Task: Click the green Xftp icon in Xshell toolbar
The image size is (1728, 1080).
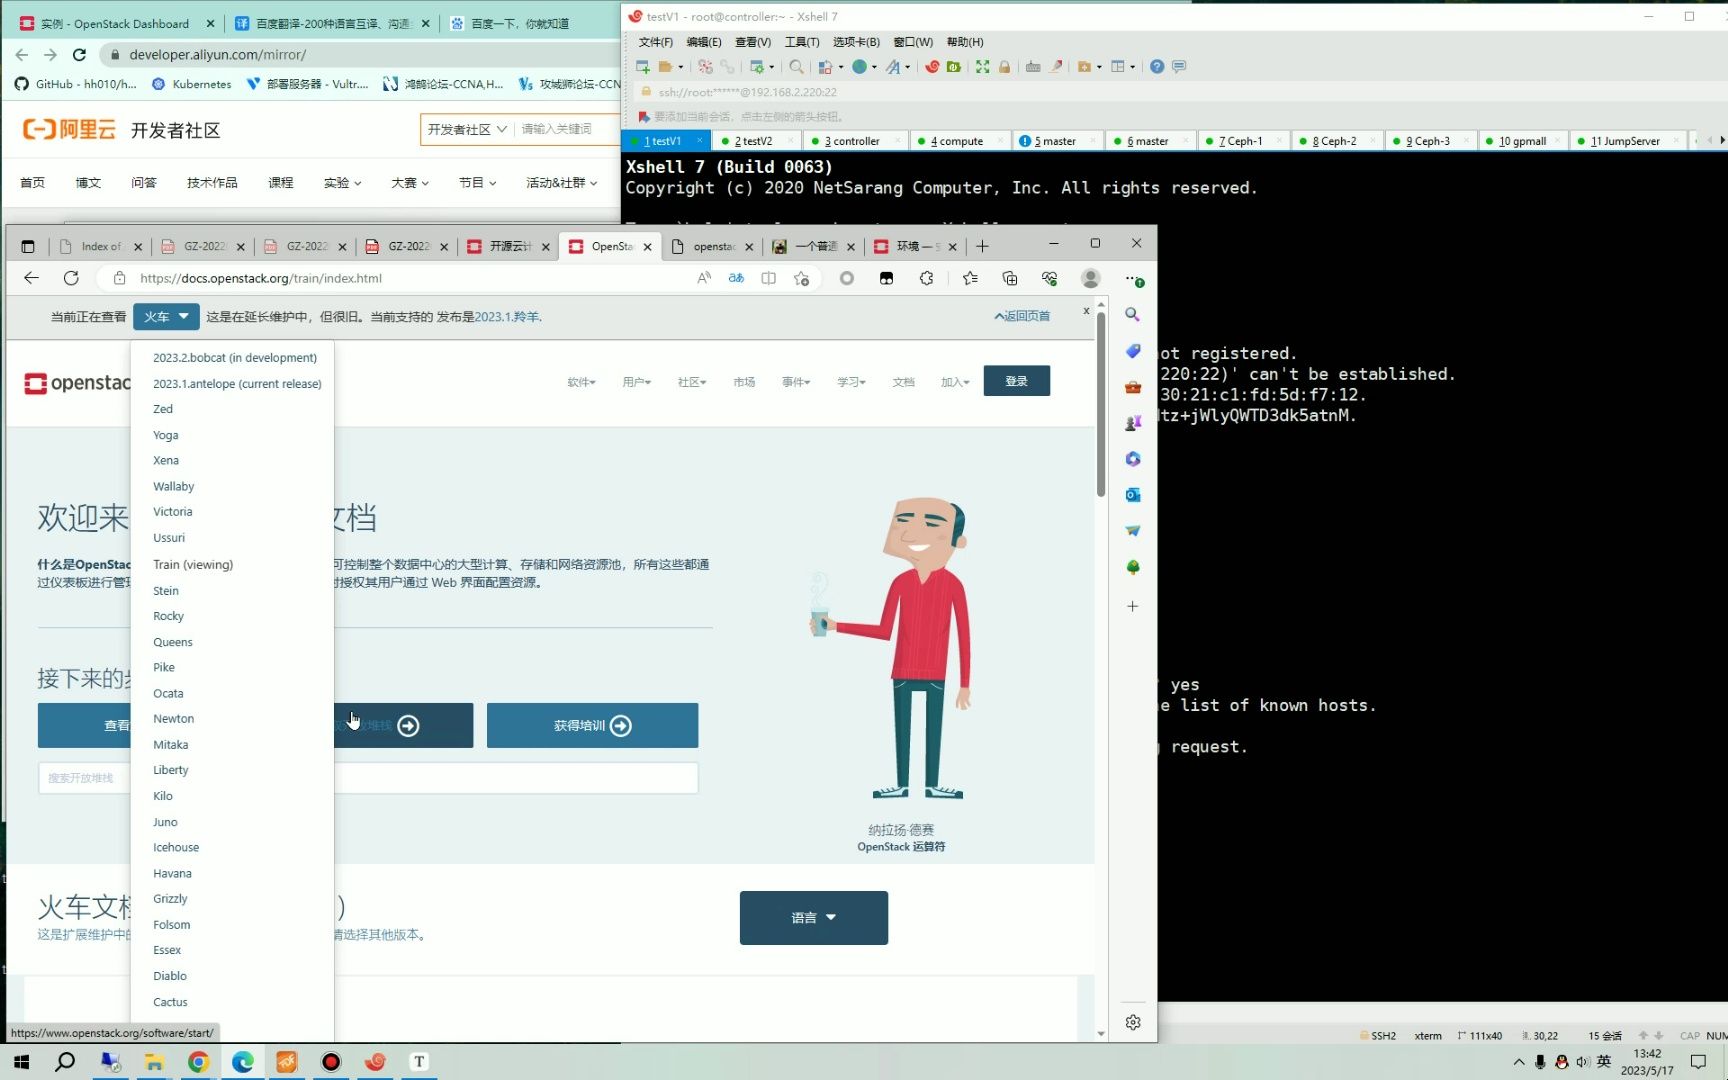Action: (x=954, y=67)
